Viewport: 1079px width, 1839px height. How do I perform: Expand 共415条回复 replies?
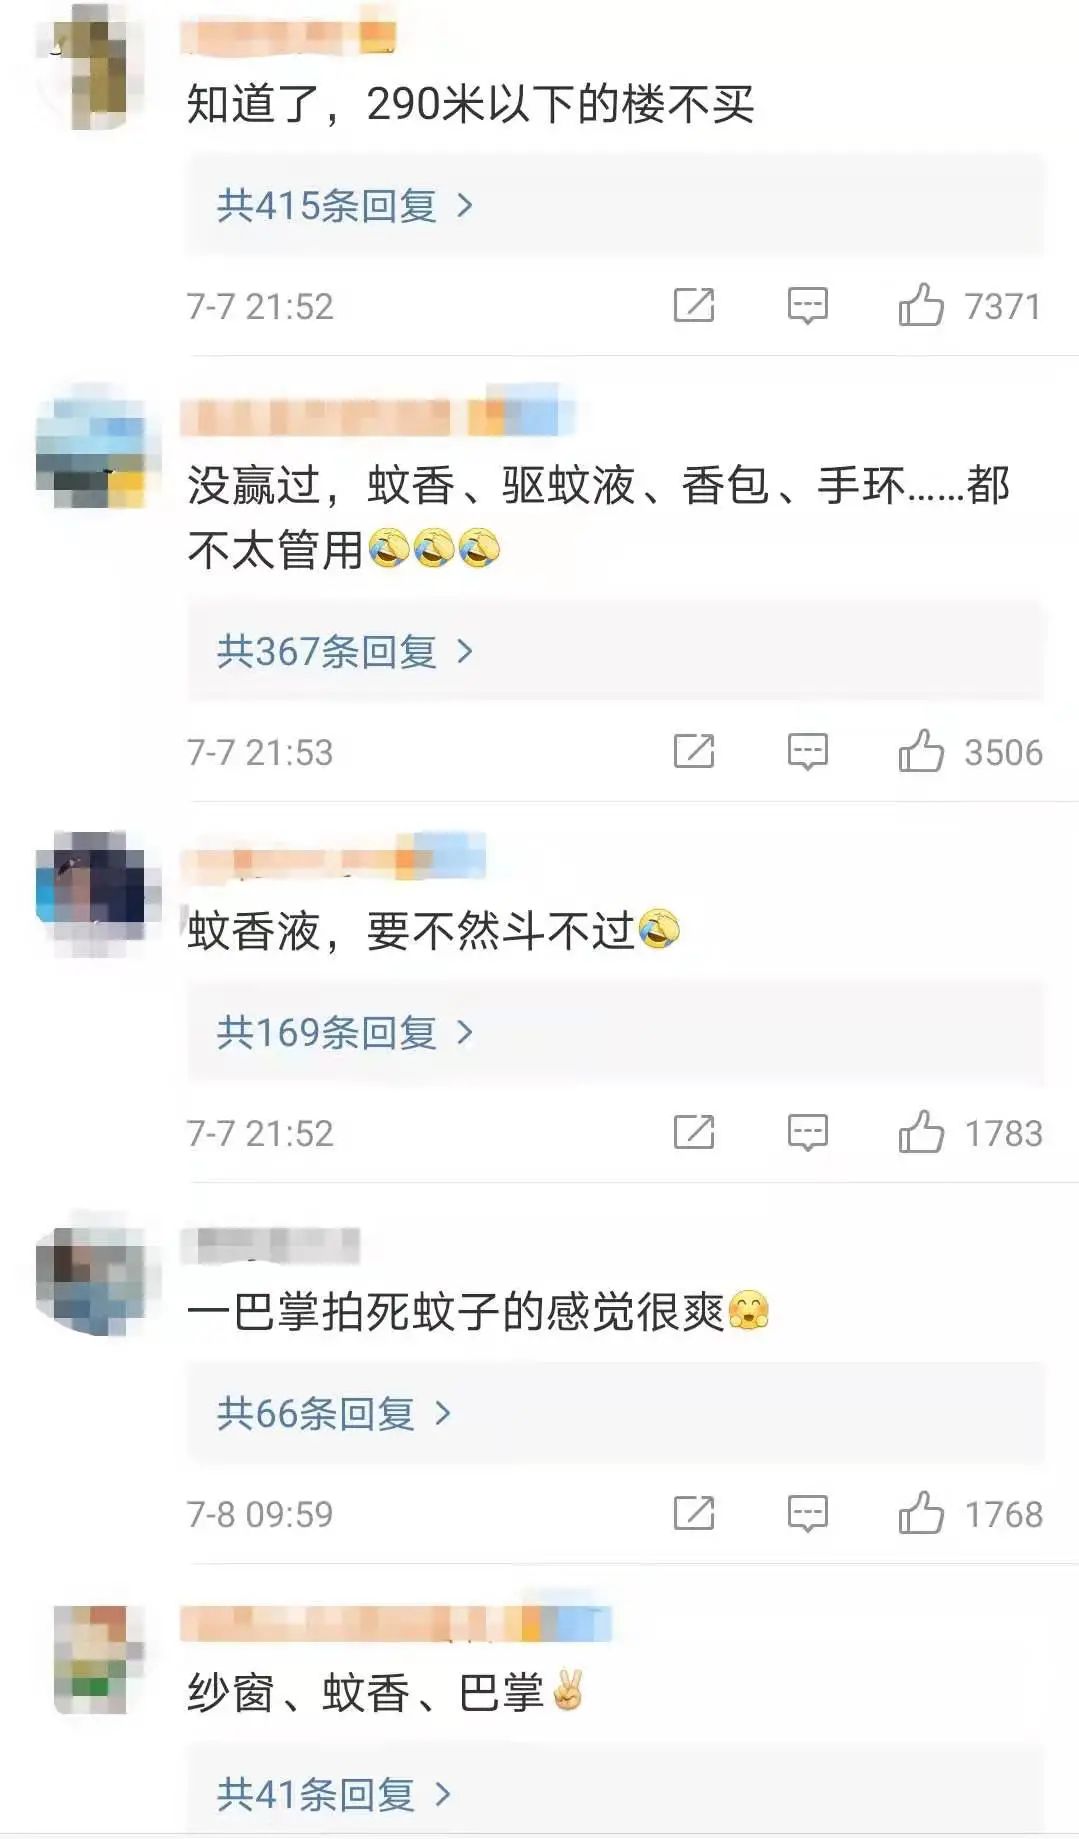pyautogui.click(x=345, y=206)
